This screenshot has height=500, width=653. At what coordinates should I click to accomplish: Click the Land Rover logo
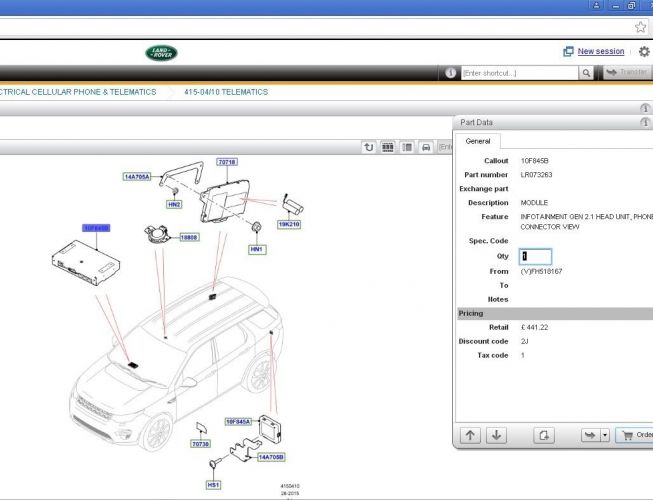pyautogui.click(x=161, y=53)
